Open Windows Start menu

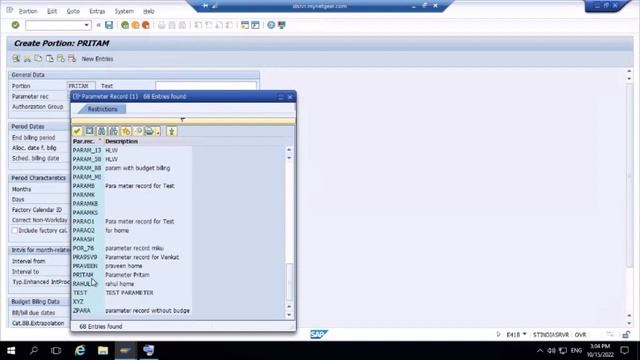[x=11, y=350]
